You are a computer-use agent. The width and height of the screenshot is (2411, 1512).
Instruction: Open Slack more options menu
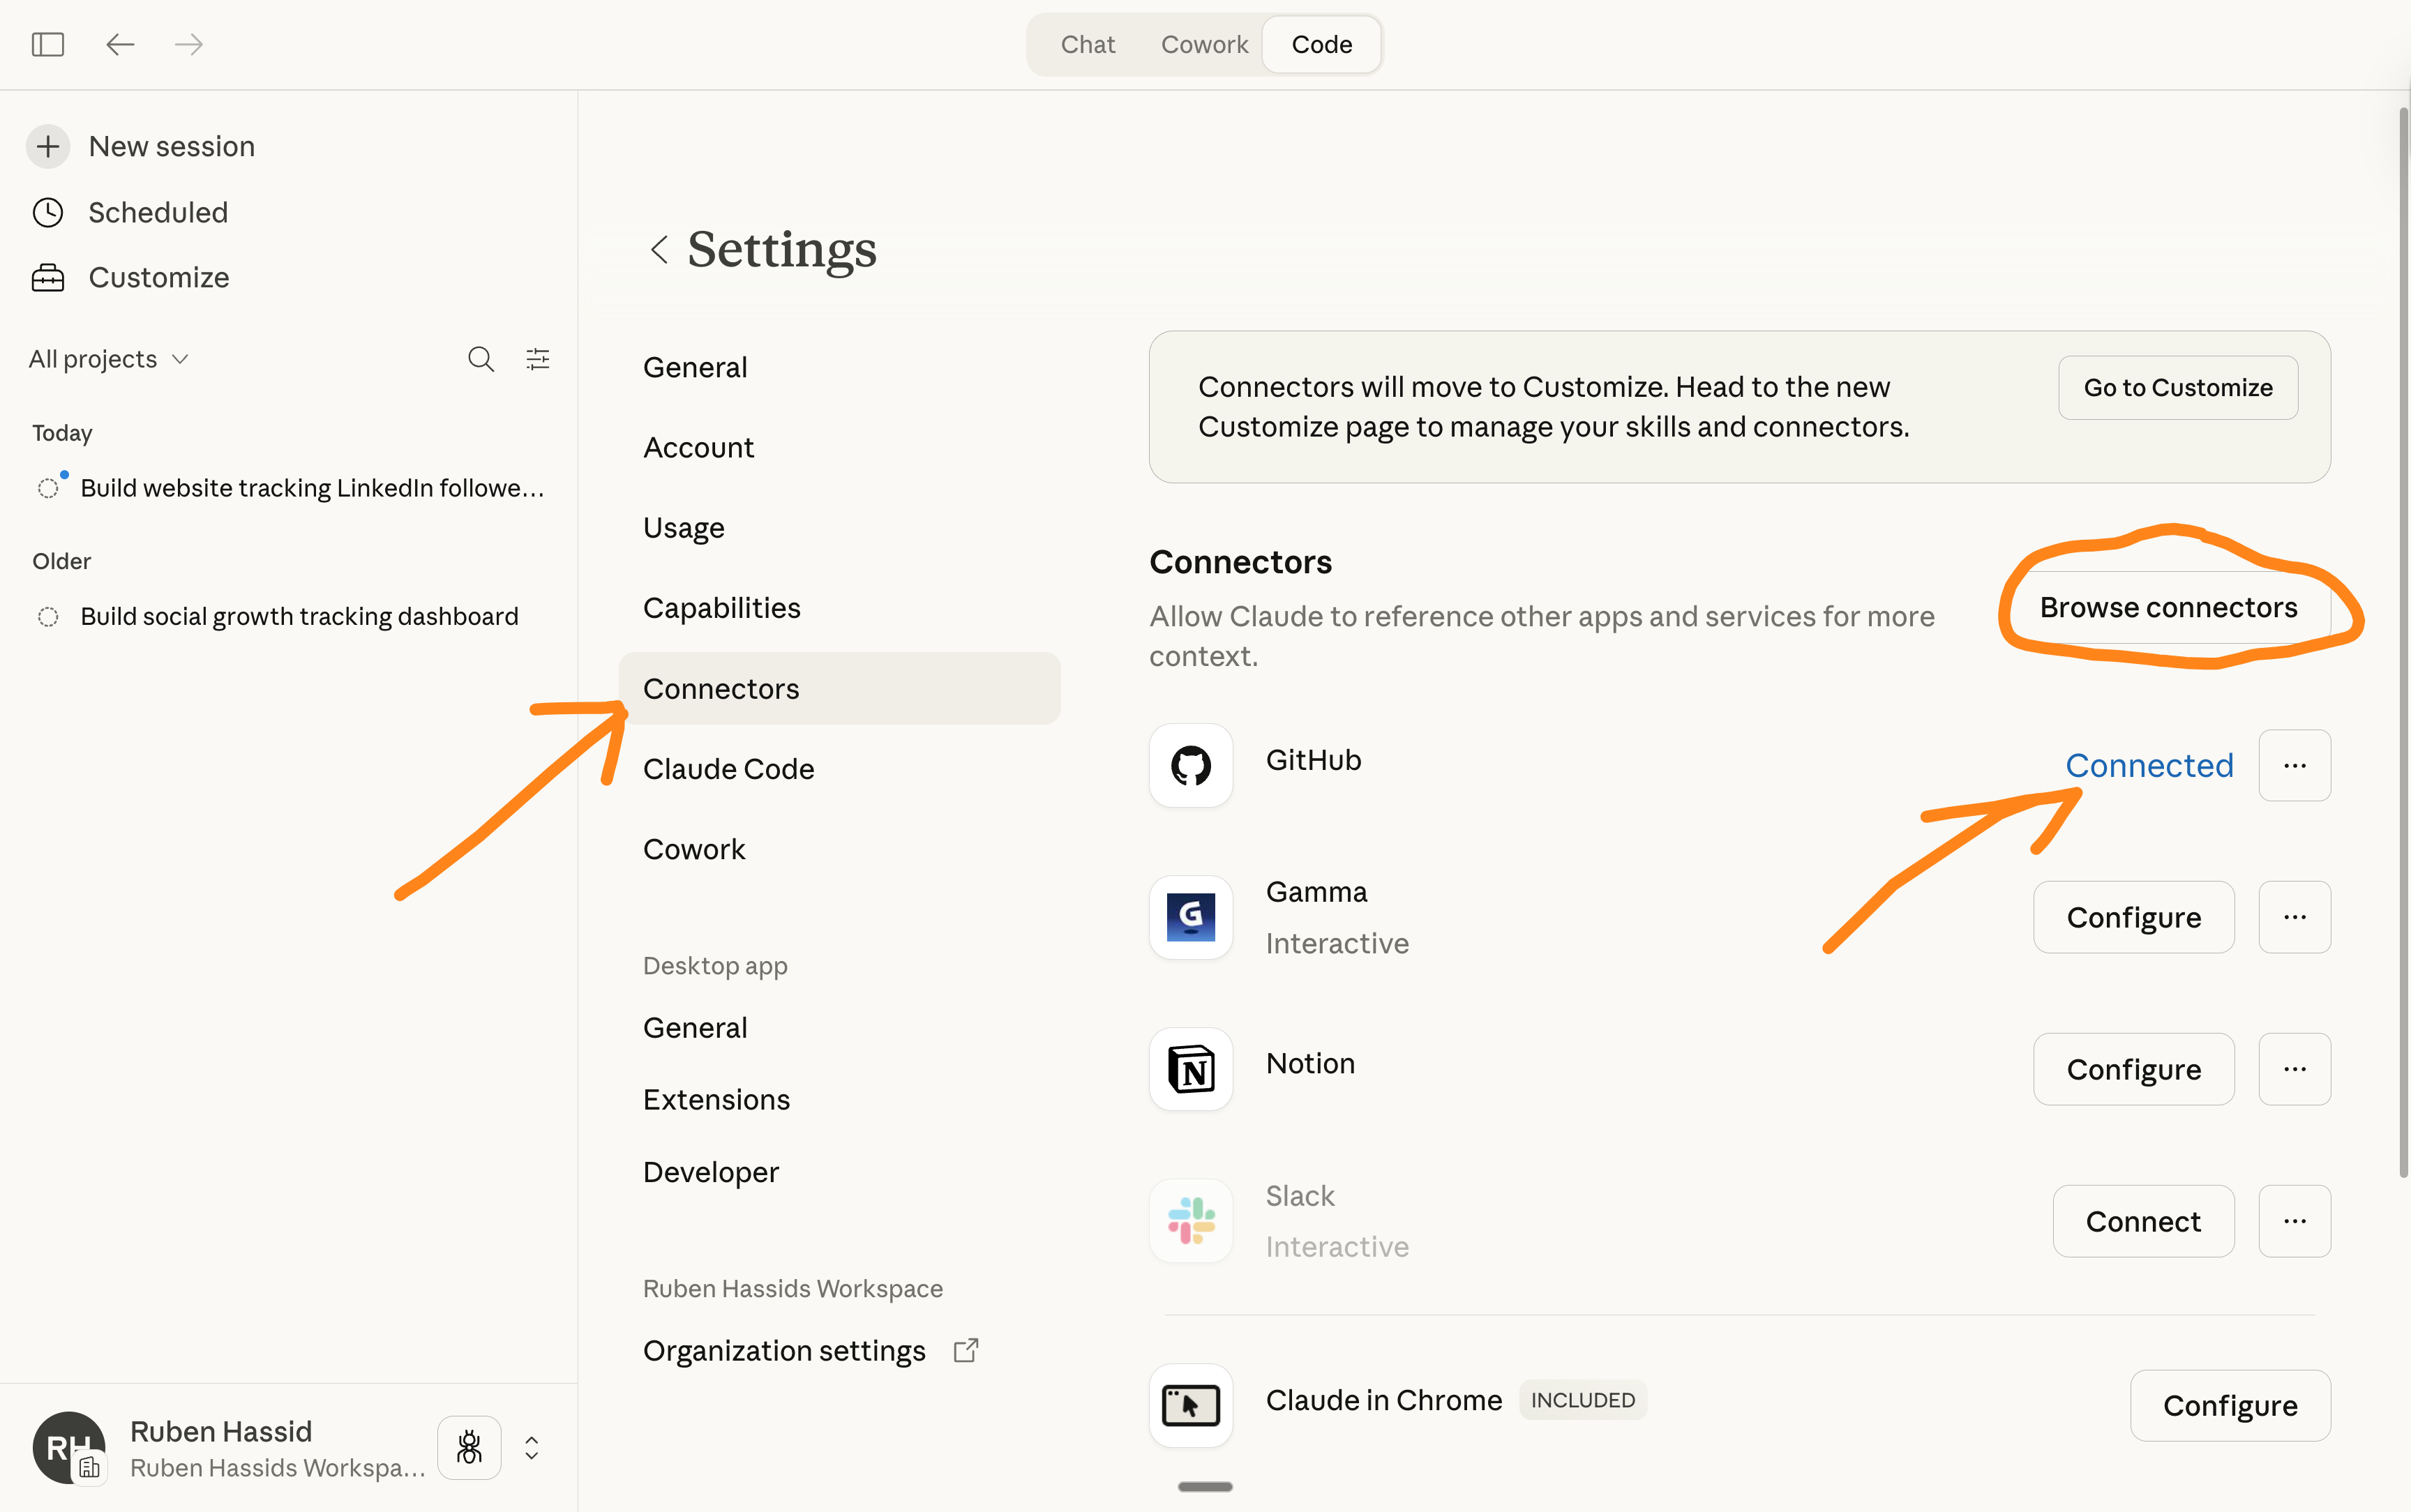2294,1221
